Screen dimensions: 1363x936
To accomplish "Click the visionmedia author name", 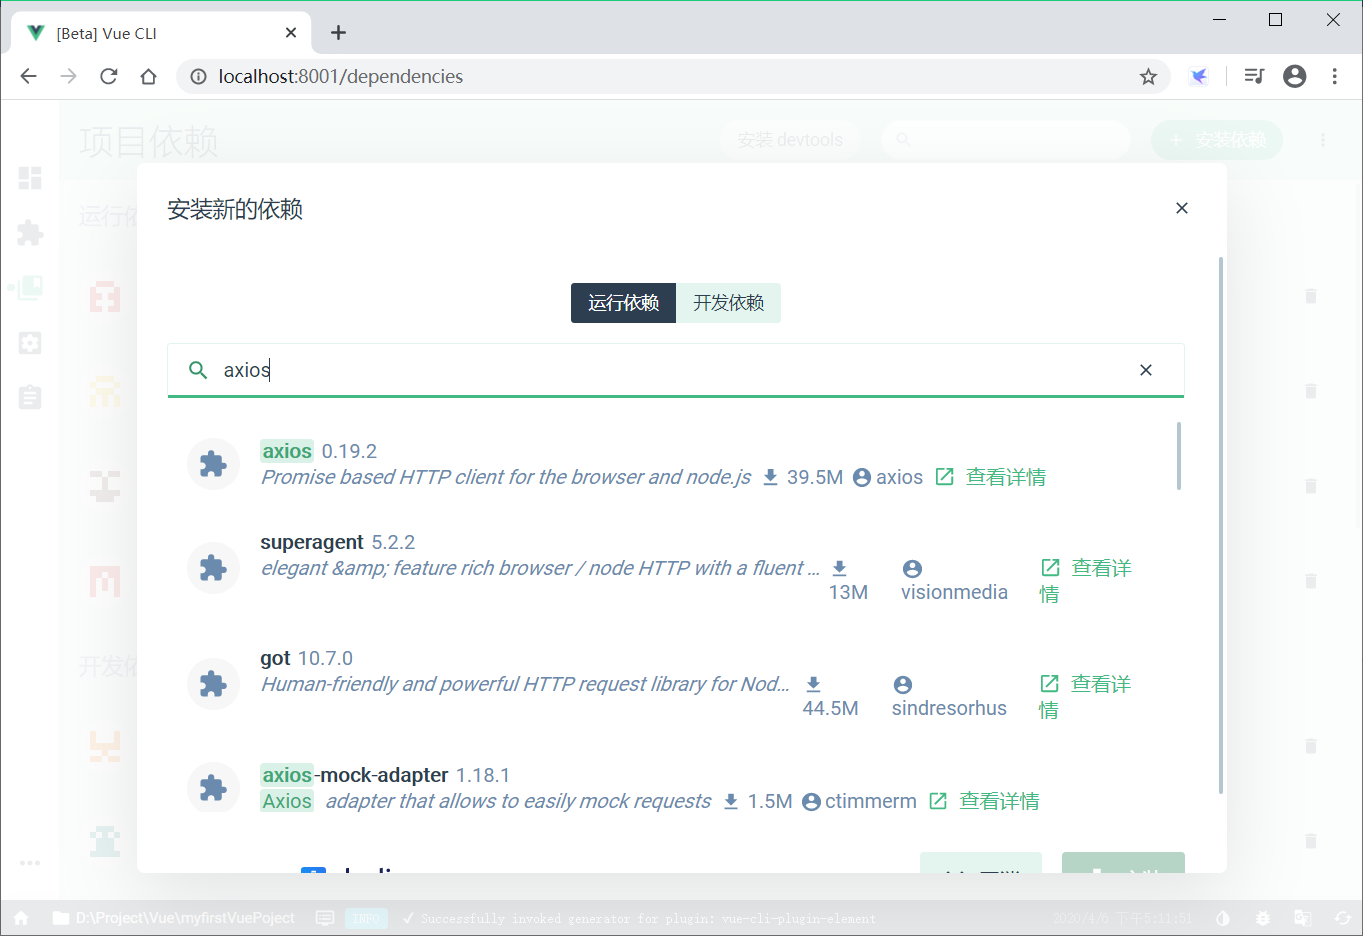I will [x=954, y=592].
